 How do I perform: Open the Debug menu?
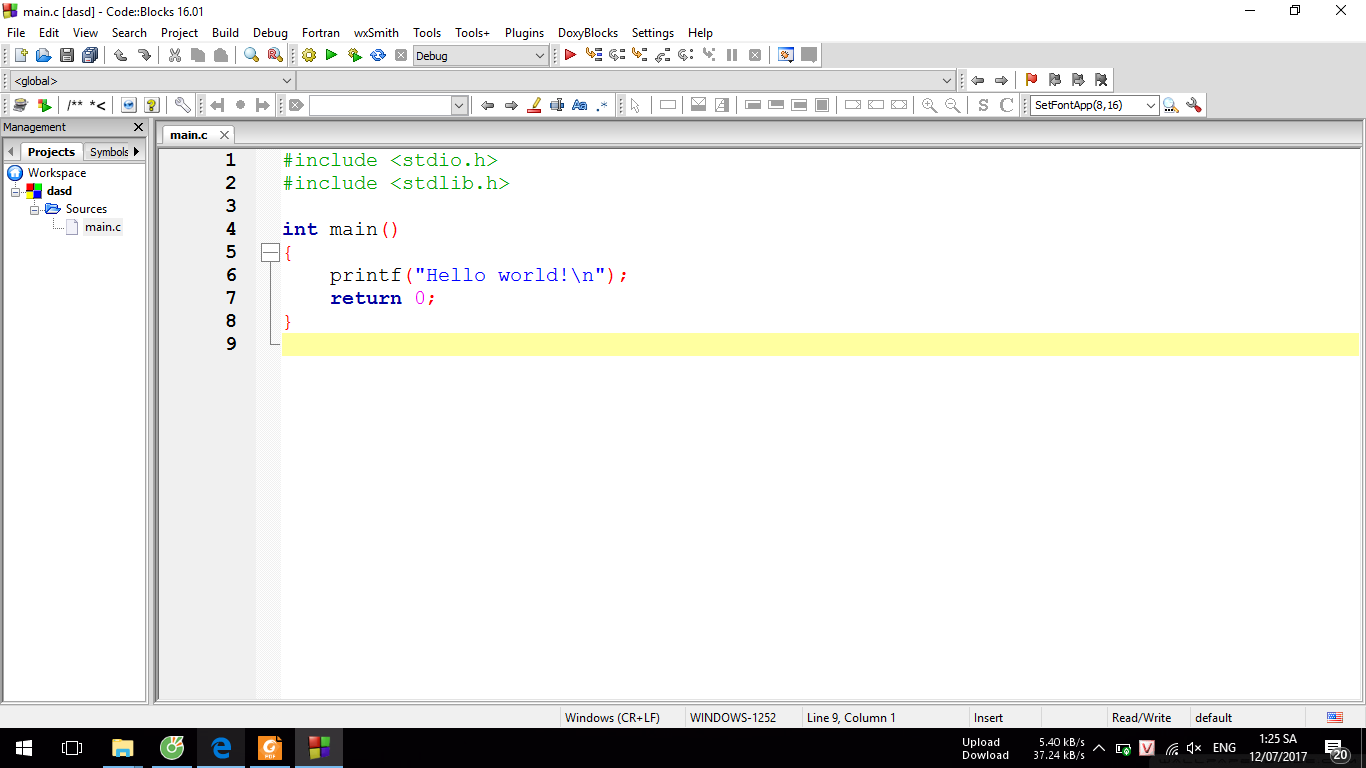point(270,32)
